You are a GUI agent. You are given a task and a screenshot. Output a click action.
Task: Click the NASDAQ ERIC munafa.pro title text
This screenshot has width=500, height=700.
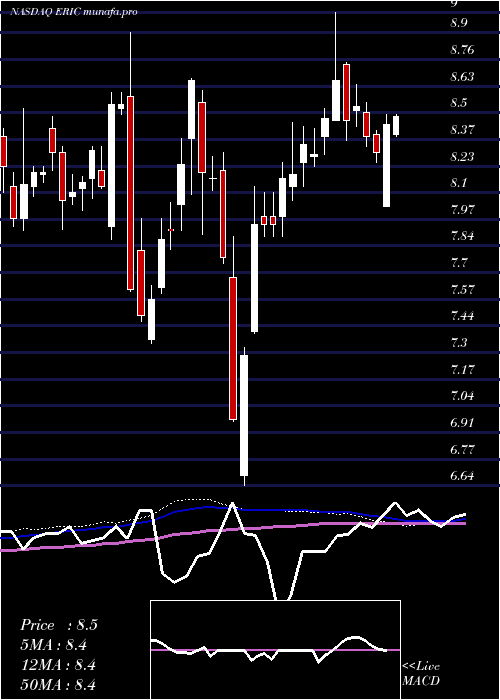point(74,12)
